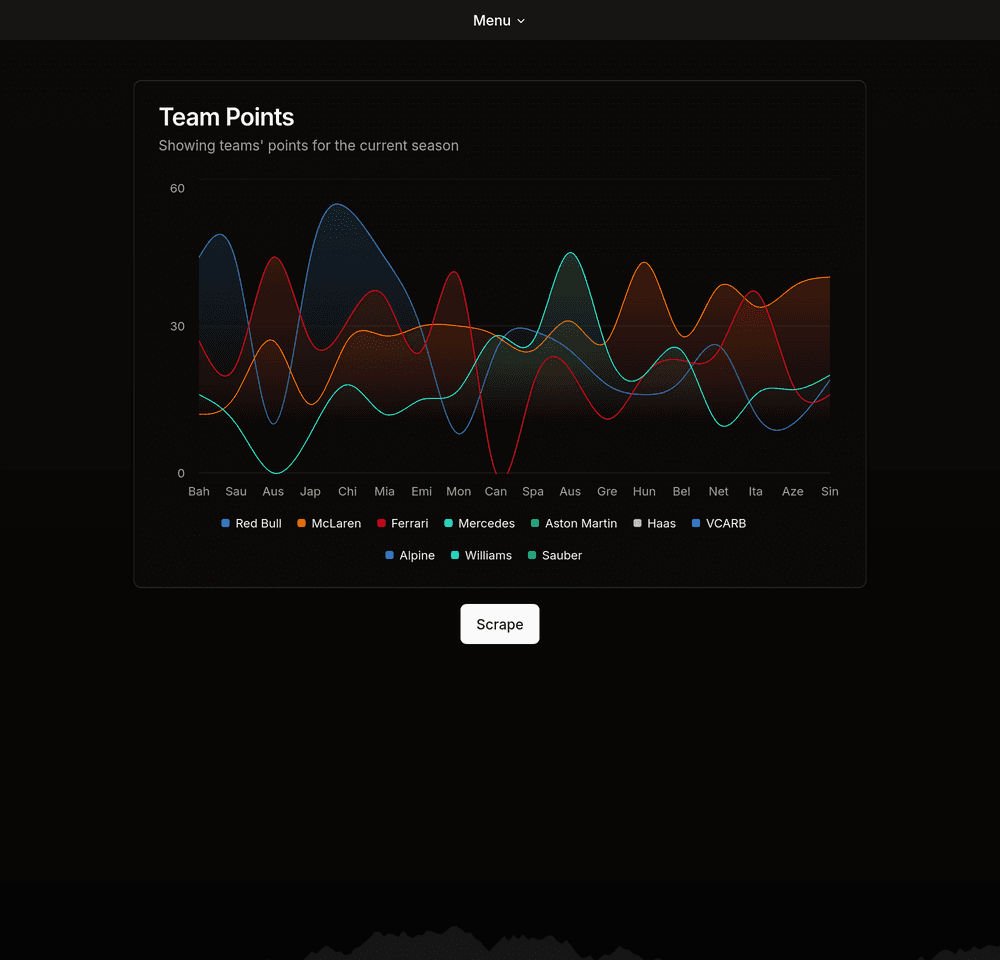Click the Red Bull legend color swatch
Viewport: 1000px width, 960px height.
click(224, 523)
